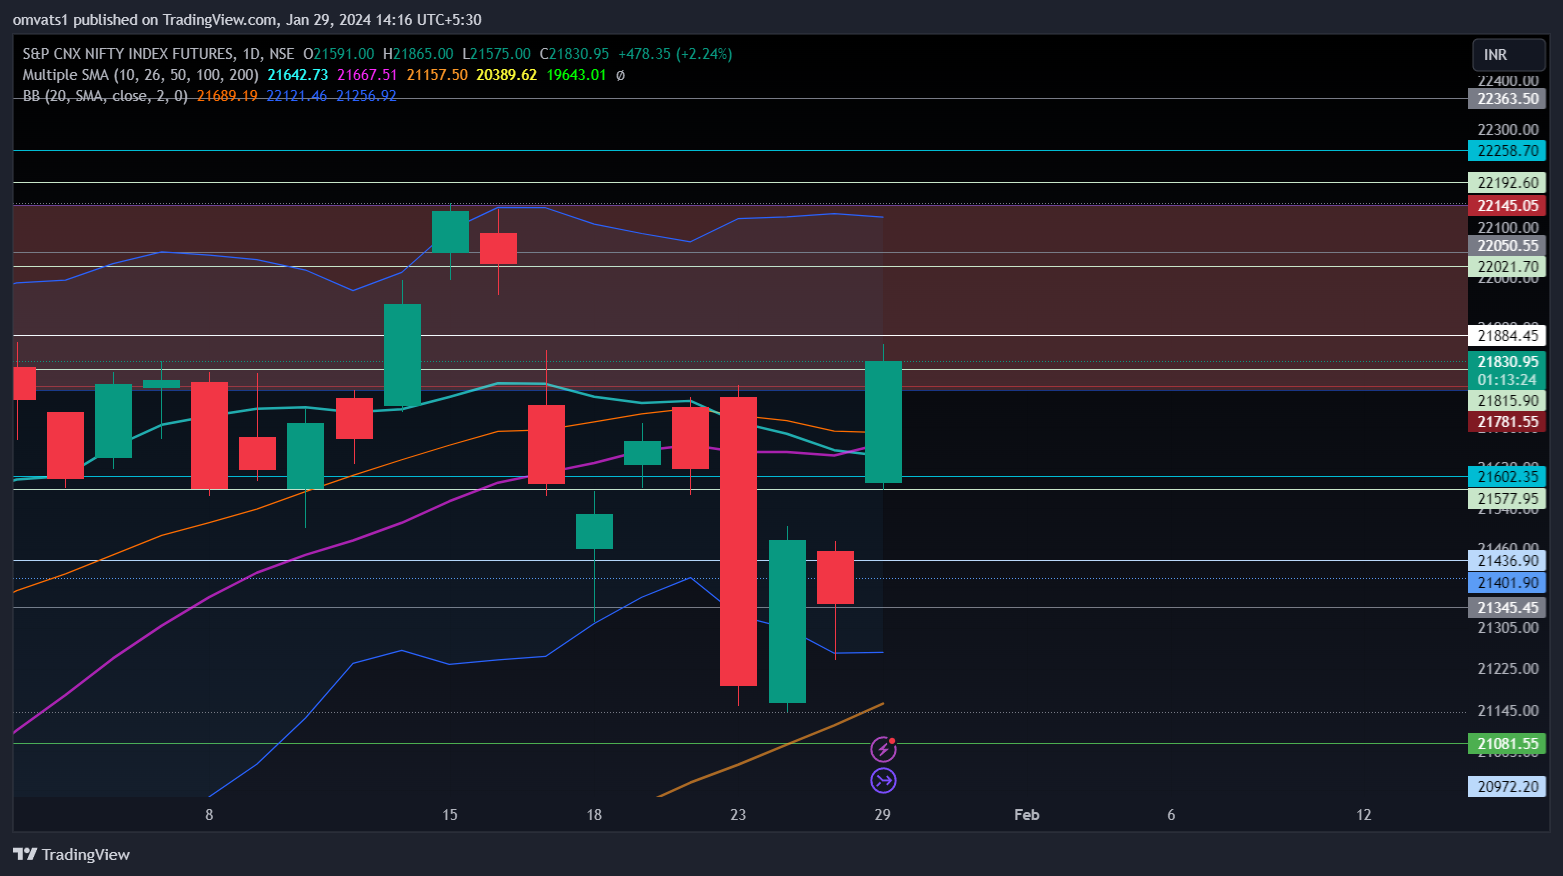Click the yellow SMA value 20389.62
This screenshot has width=1563, height=876.
coord(507,75)
